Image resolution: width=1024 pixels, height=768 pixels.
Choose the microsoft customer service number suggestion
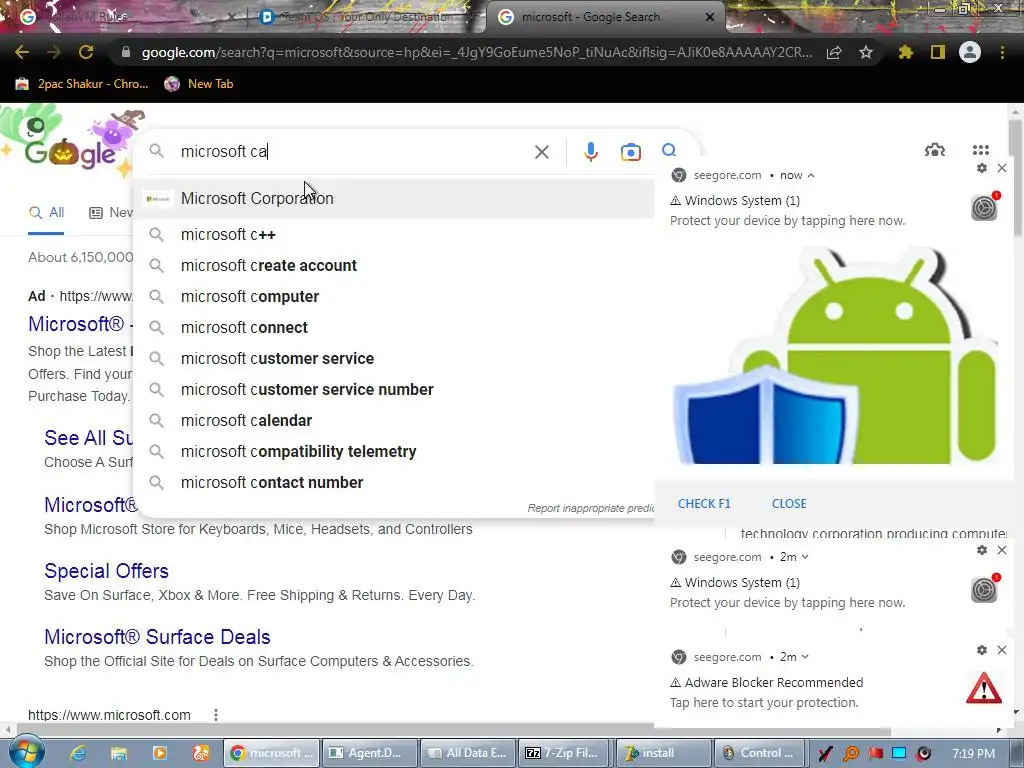[394, 390]
